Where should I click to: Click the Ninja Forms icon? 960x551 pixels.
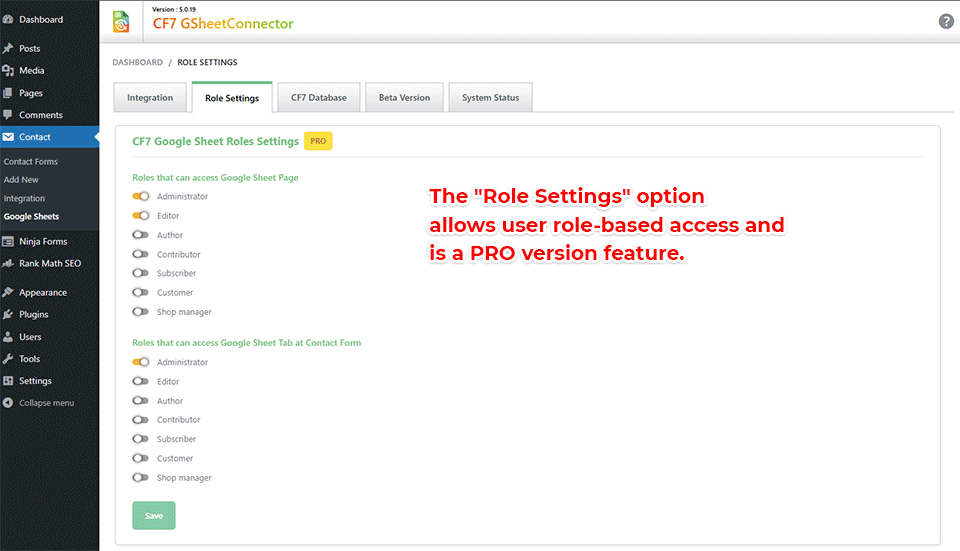click(x=8, y=241)
